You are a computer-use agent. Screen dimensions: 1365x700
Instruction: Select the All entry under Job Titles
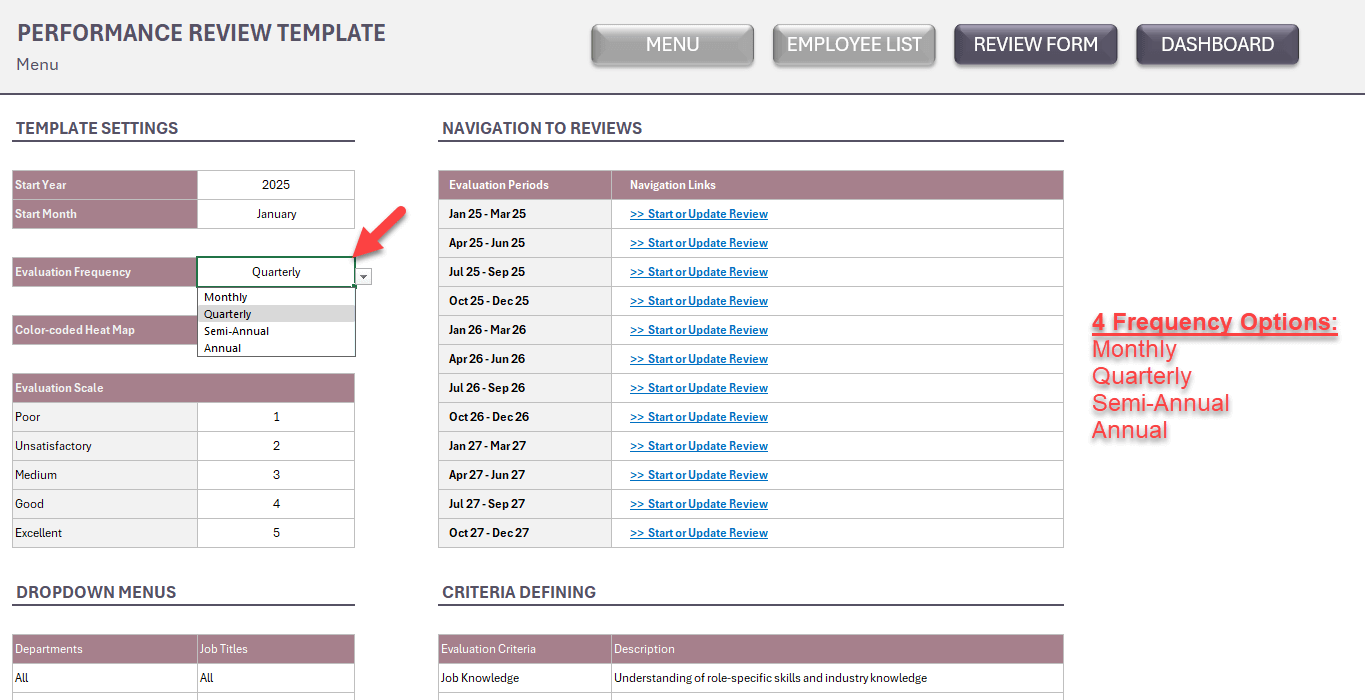pyautogui.click(x=276, y=678)
